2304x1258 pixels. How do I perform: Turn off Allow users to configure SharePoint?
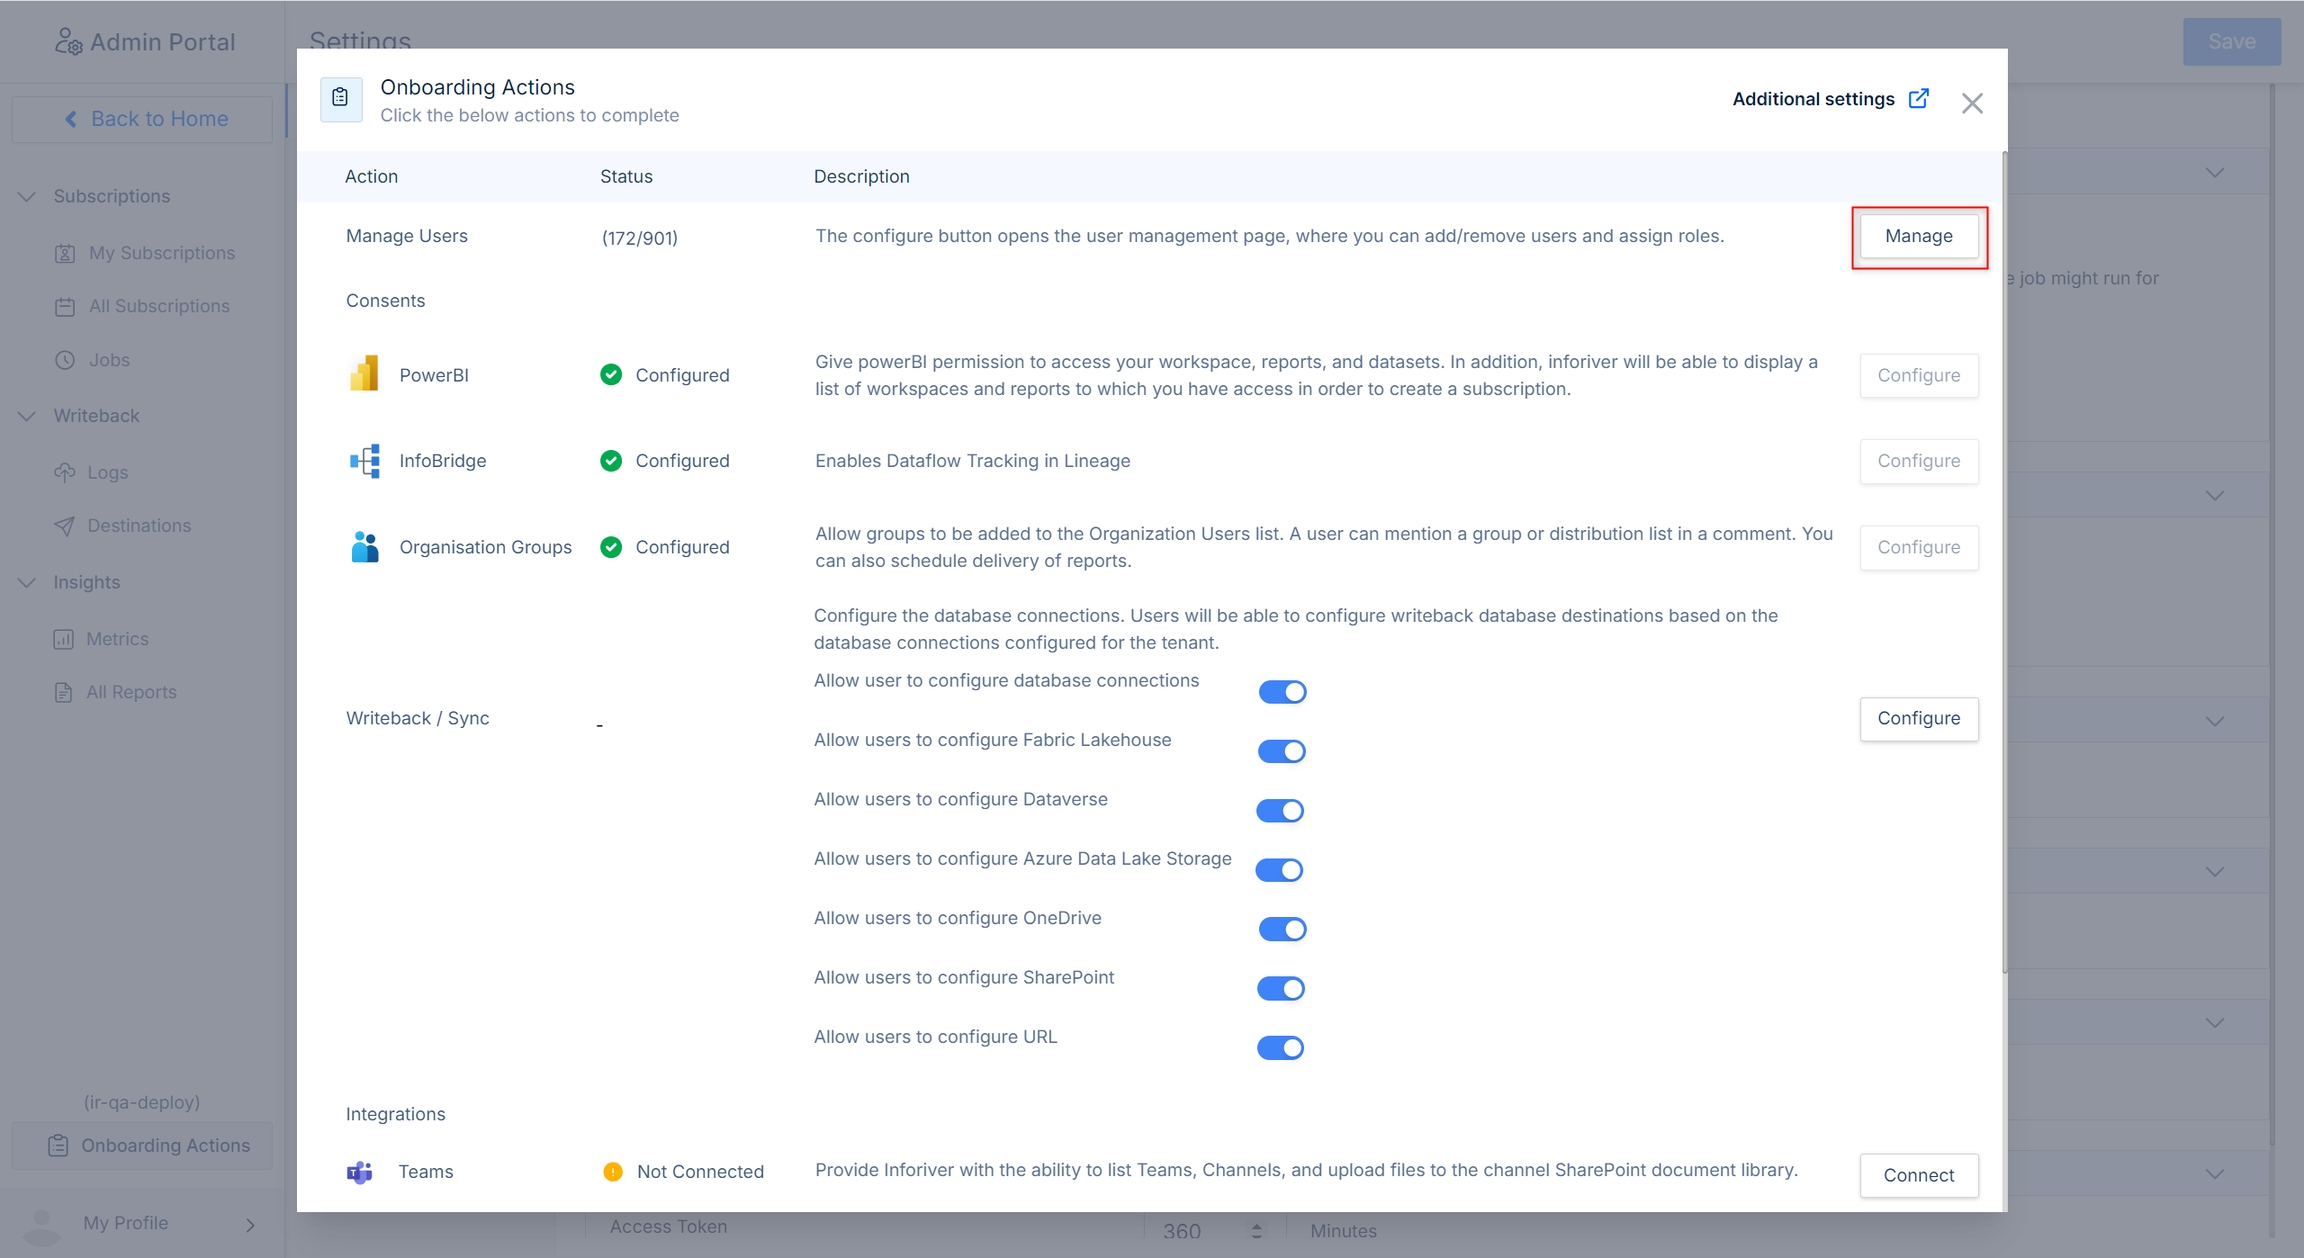[1280, 989]
